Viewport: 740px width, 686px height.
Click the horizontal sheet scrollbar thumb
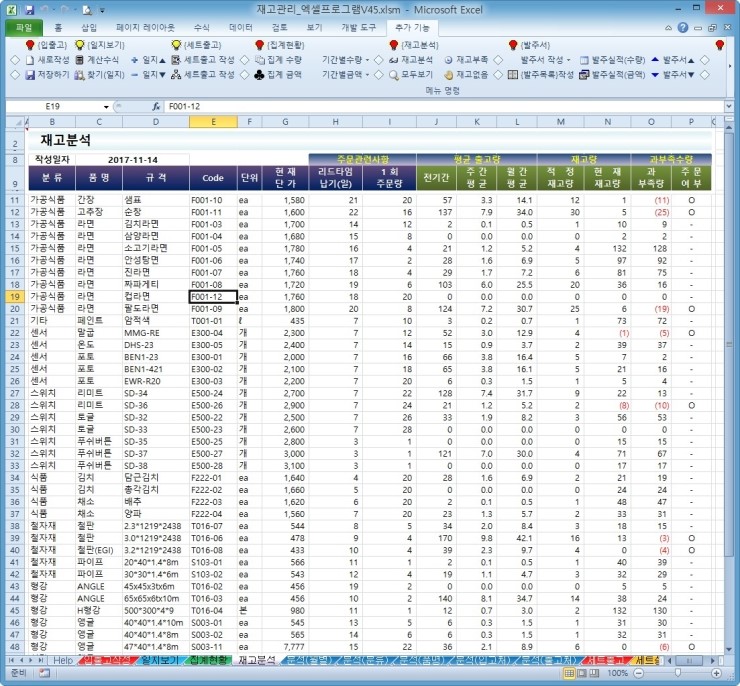(x=689, y=661)
